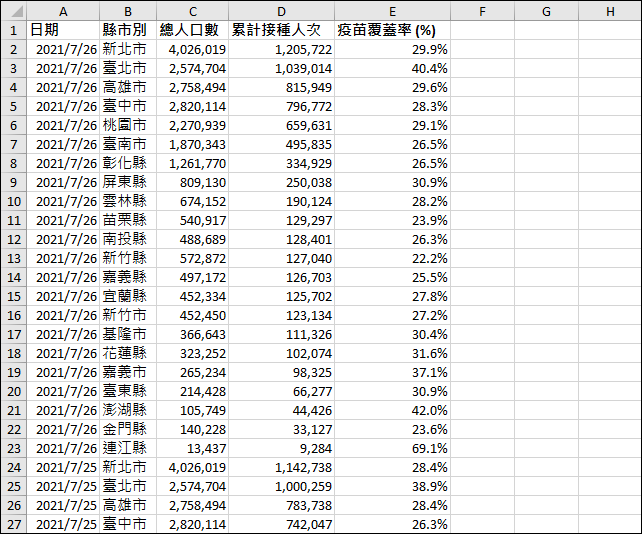Select cell 金門縣

pos(128,429)
